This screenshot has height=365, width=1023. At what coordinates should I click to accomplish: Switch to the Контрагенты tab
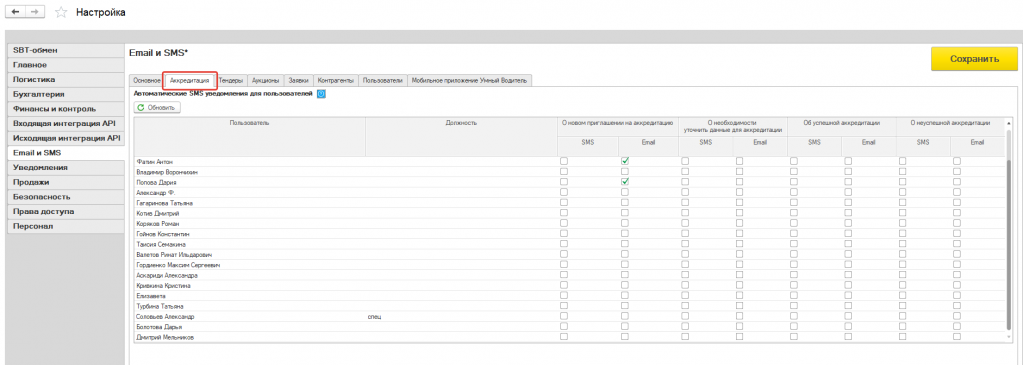coord(336,80)
